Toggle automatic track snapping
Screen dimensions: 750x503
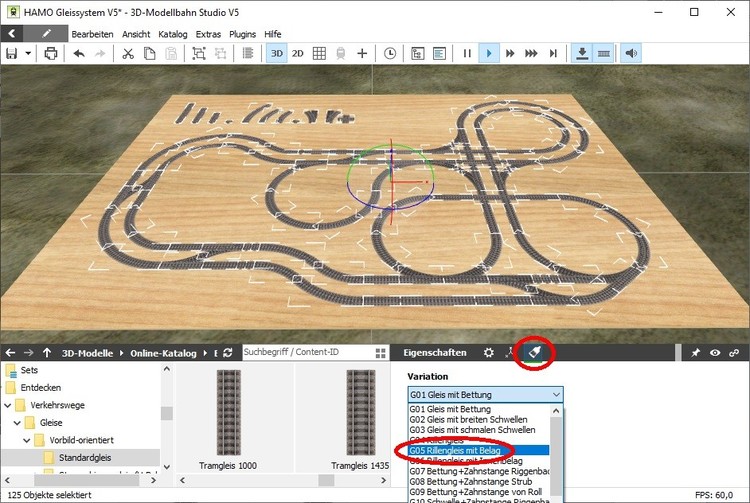[x=603, y=54]
